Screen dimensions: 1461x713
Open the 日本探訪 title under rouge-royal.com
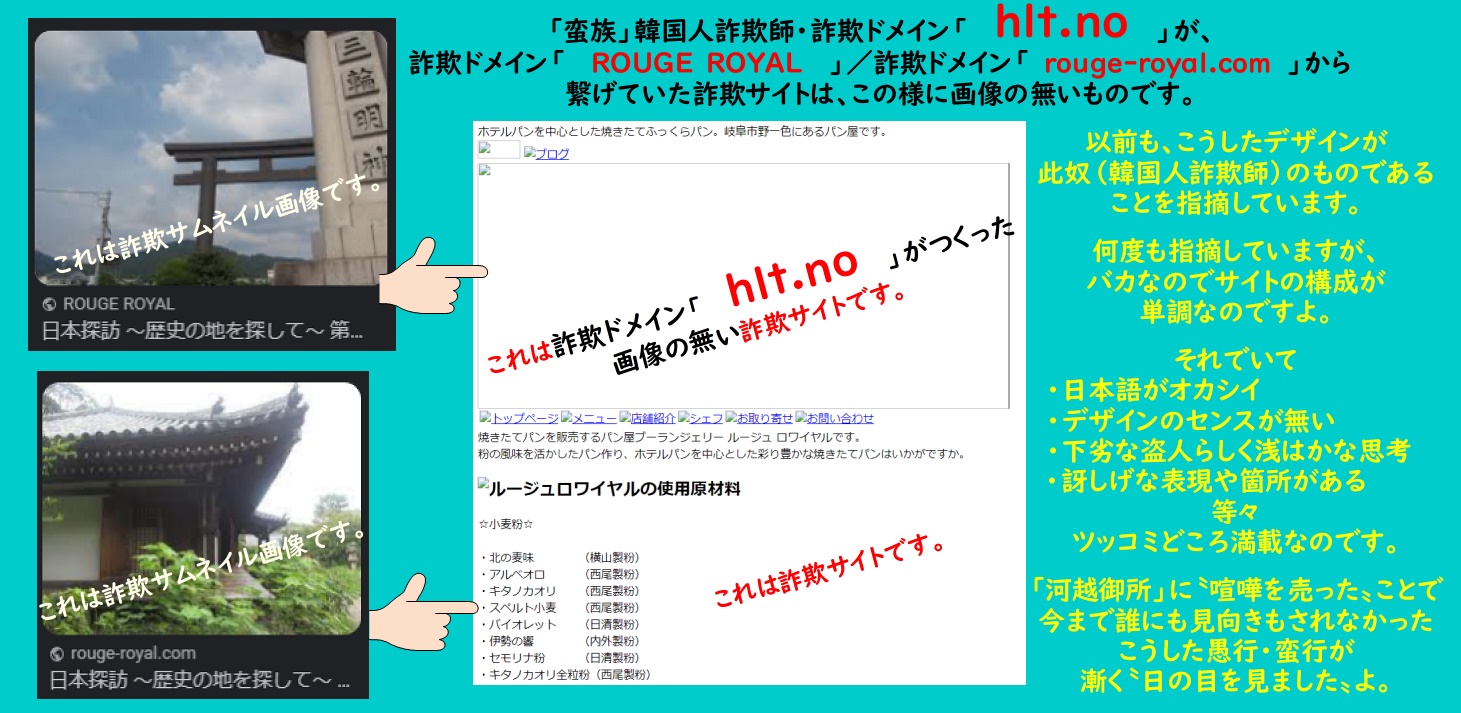[x=200, y=682]
